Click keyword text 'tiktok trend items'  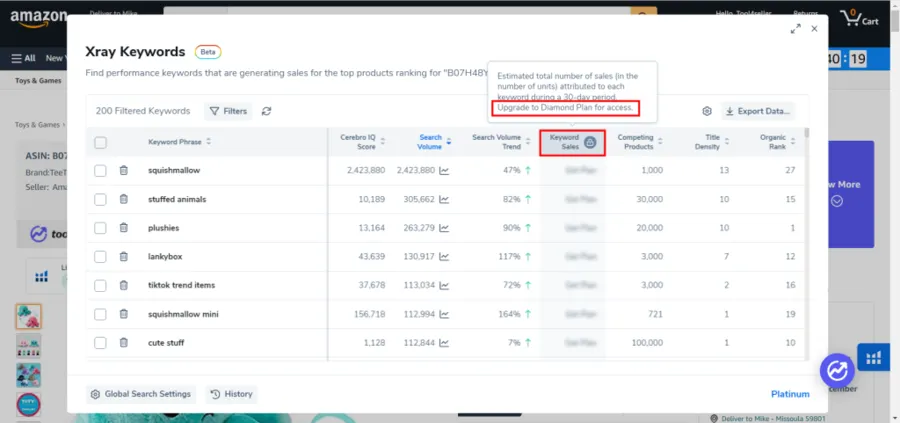pos(181,285)
